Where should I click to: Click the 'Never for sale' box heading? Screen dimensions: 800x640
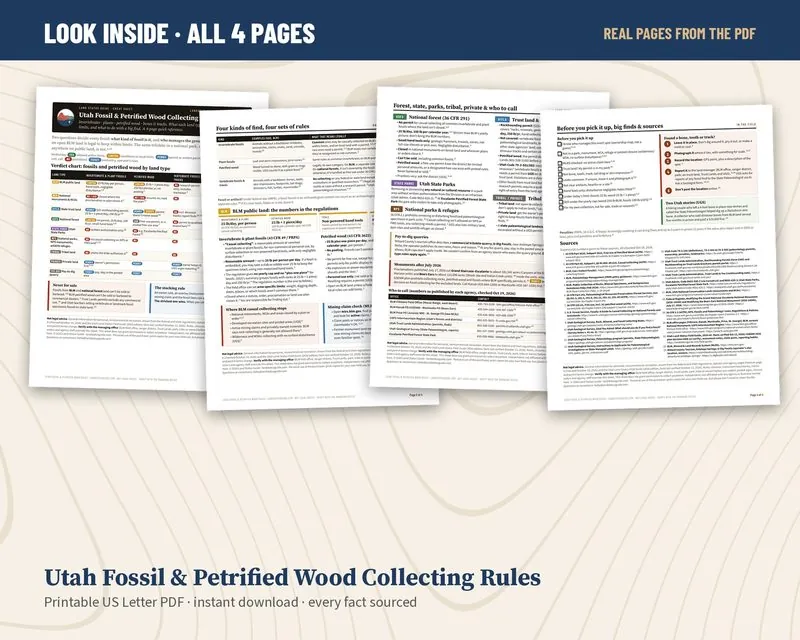65,285
